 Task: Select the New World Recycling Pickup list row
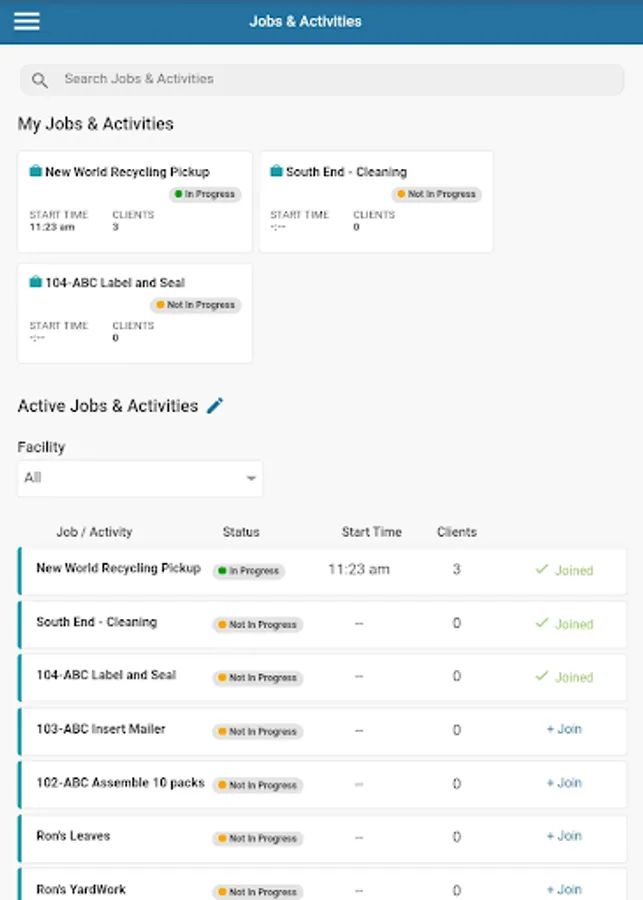(x=119, y=569)
